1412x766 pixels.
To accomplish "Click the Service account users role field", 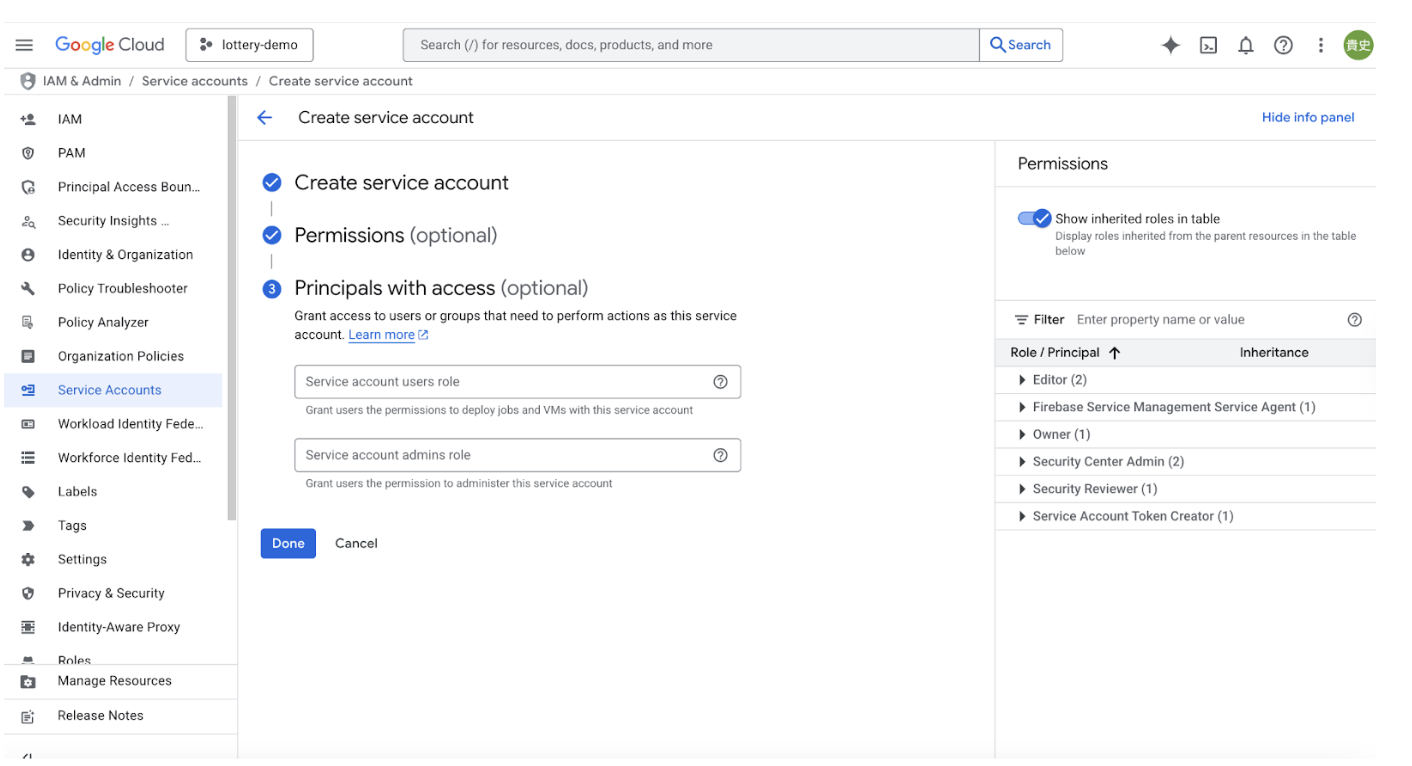I will tap(517, 382).
